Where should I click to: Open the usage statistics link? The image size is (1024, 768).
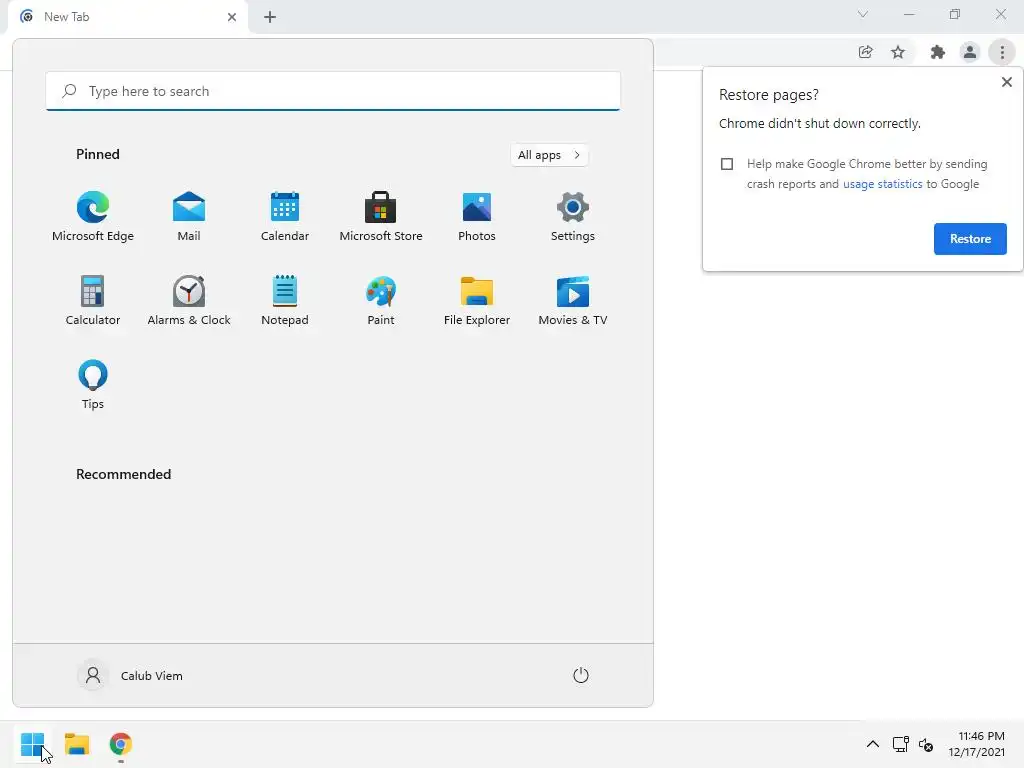(882, 184)
